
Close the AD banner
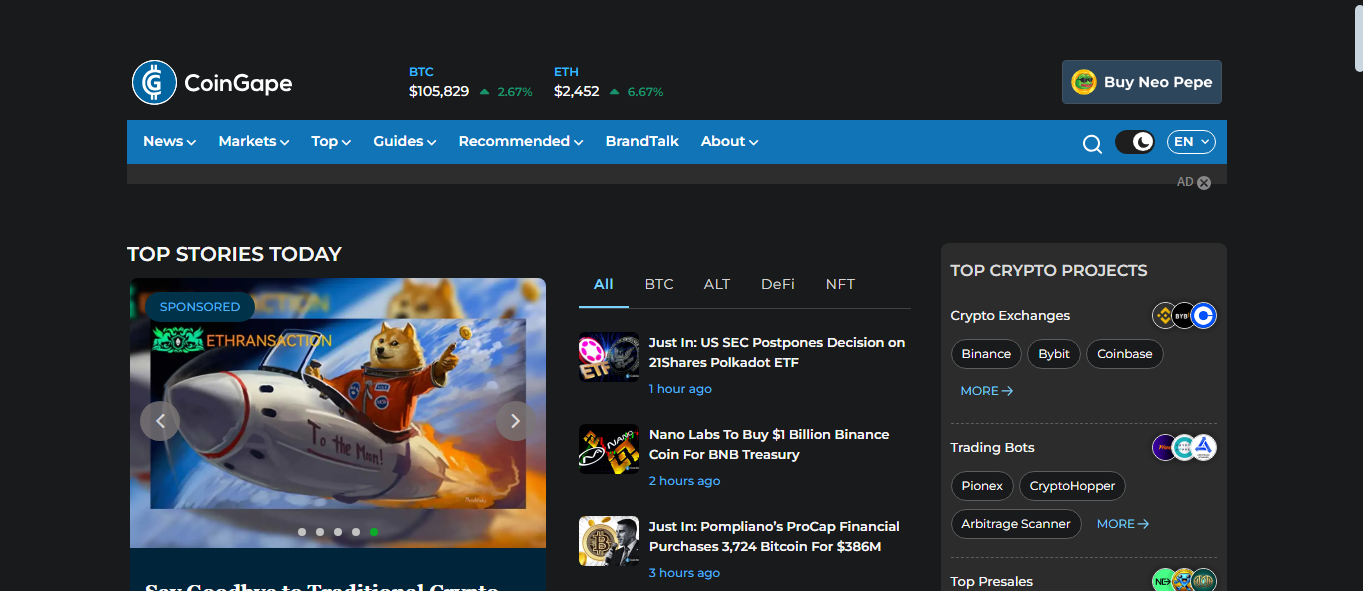click(1204, 183)
